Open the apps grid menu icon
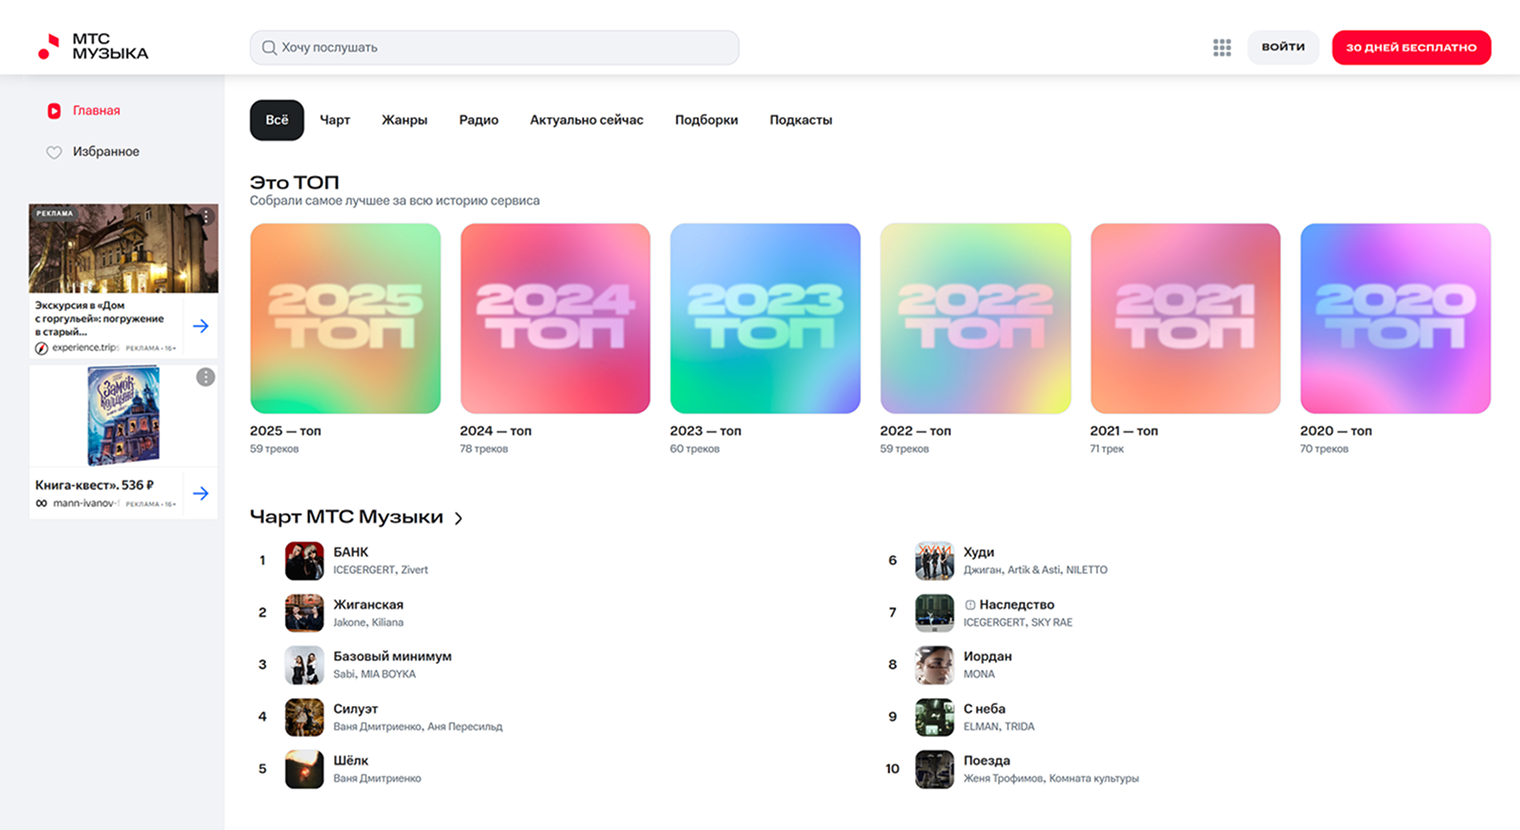This screenshot has width=1520, height=830. point(1222,48)
